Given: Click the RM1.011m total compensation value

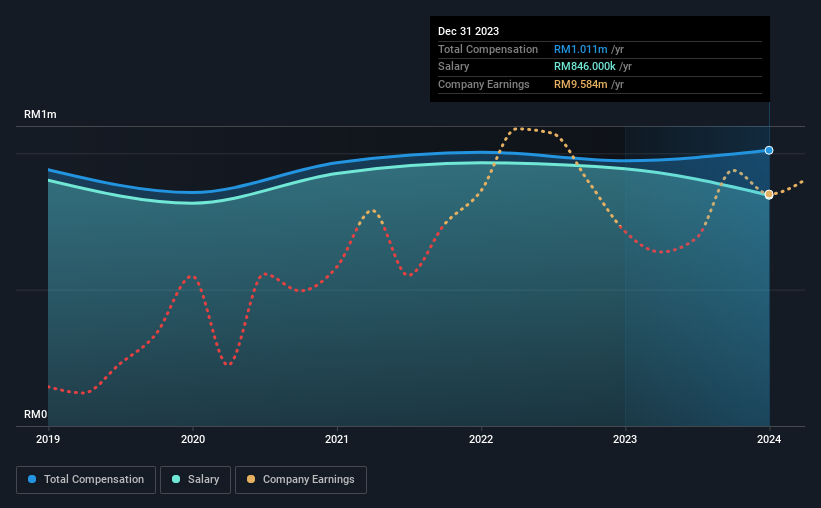Looking at the screenshot, I should point(581,49).
